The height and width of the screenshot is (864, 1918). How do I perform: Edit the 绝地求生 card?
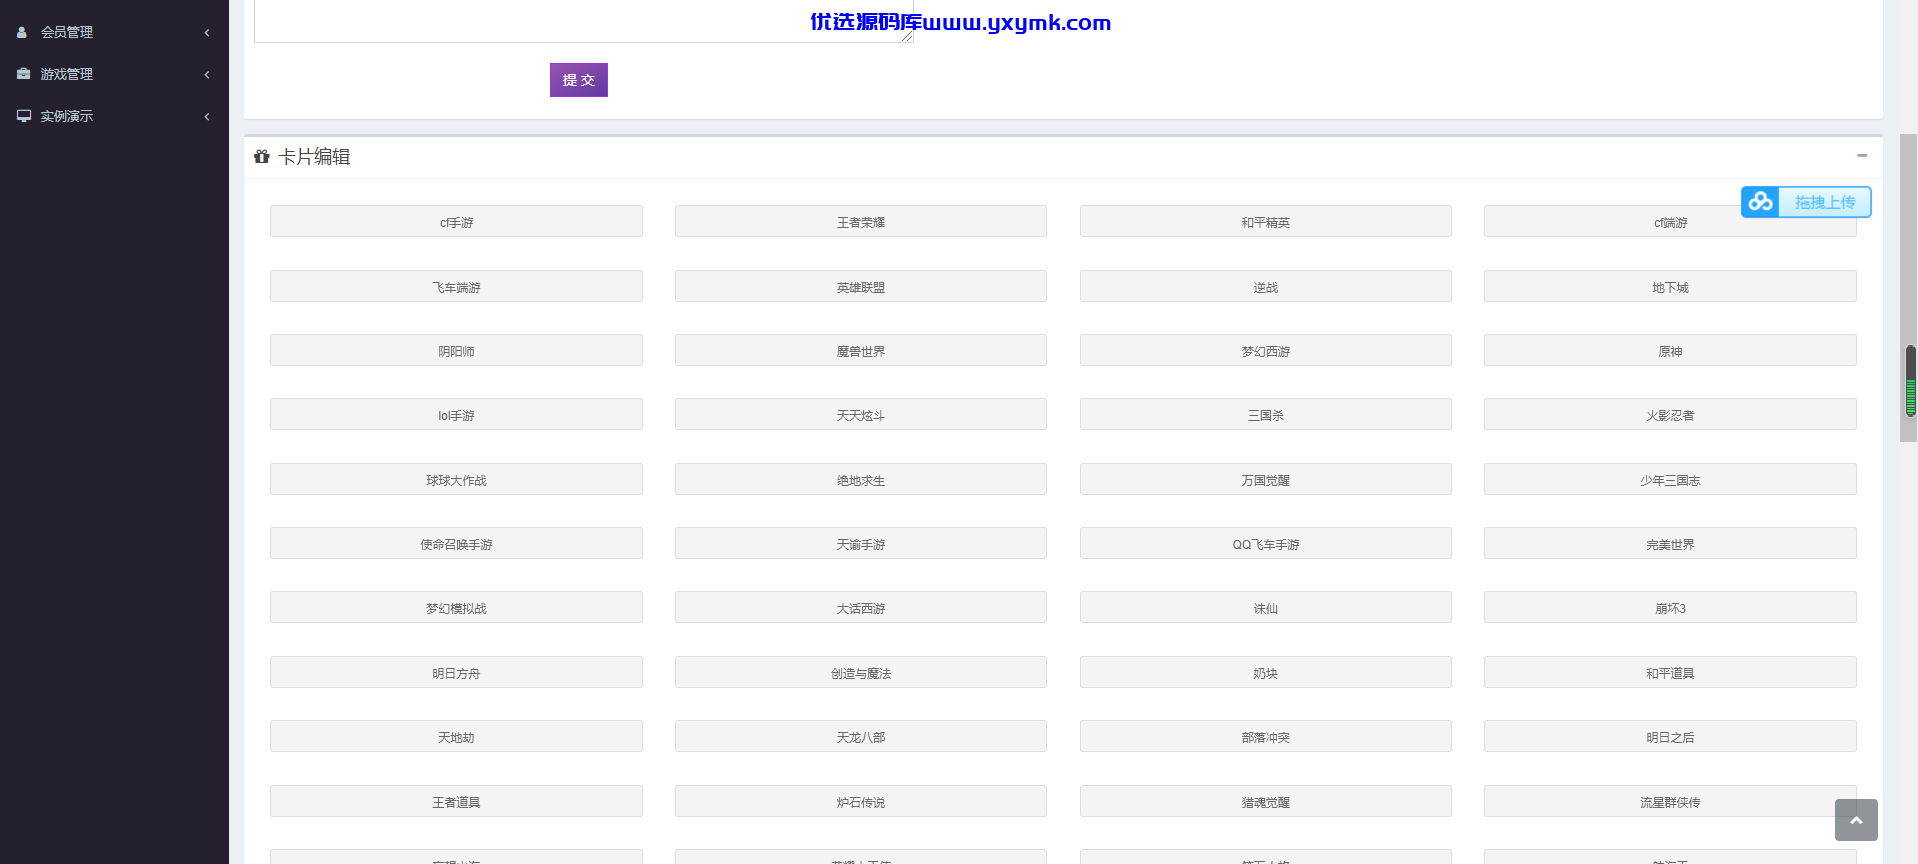861,480
